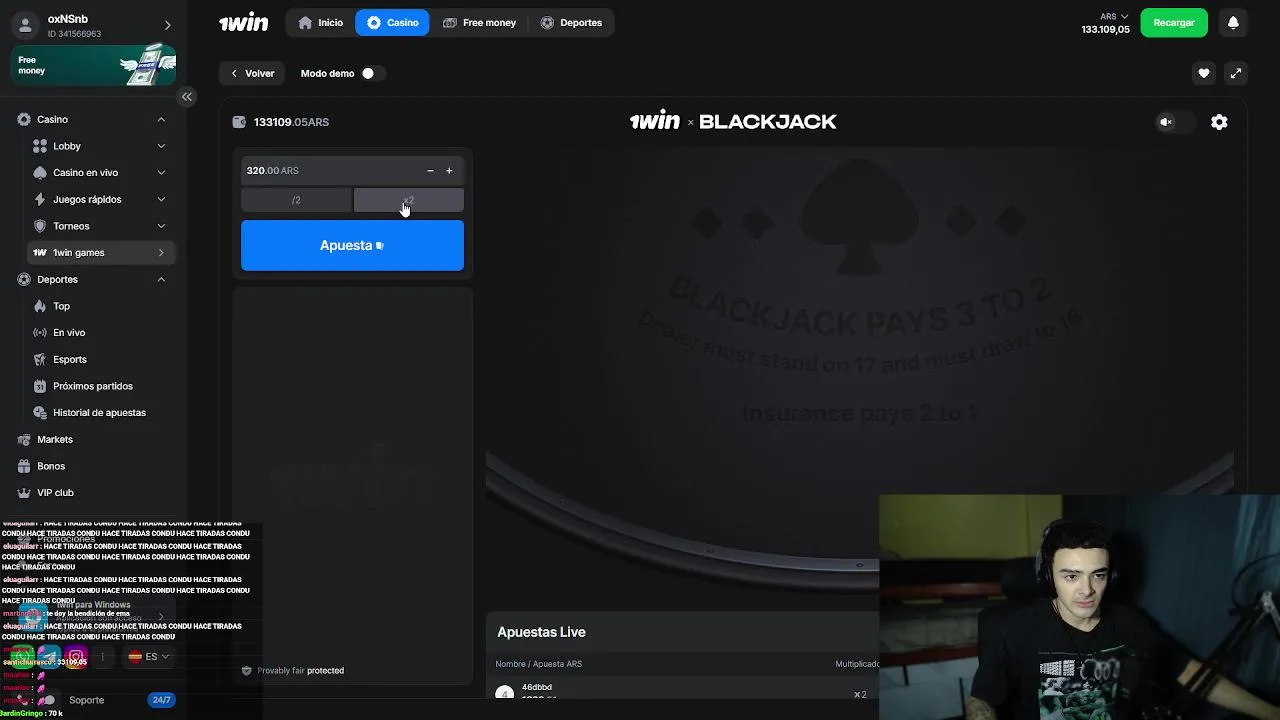This screenshot has width=1280, height=720.
Task: Go to the Inicio tab
Action: pyautogui.click(x=320, y=22)
